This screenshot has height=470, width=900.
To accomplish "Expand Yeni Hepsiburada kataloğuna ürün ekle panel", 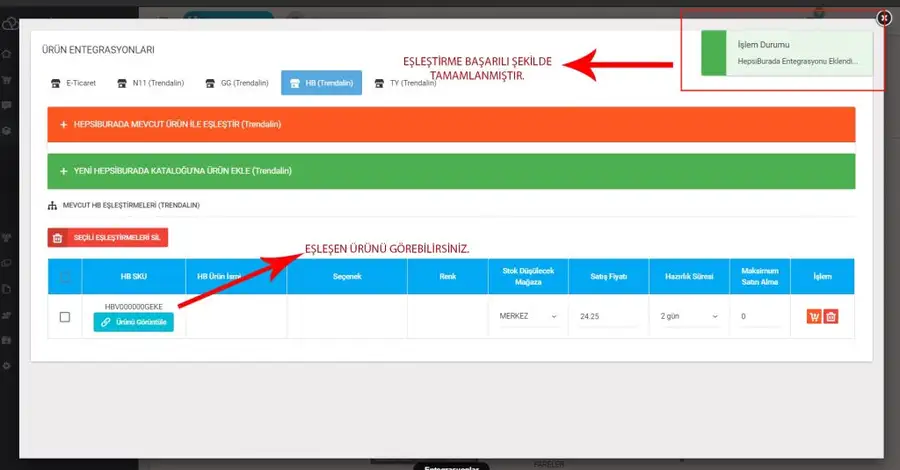I will (x=451, y=171).
